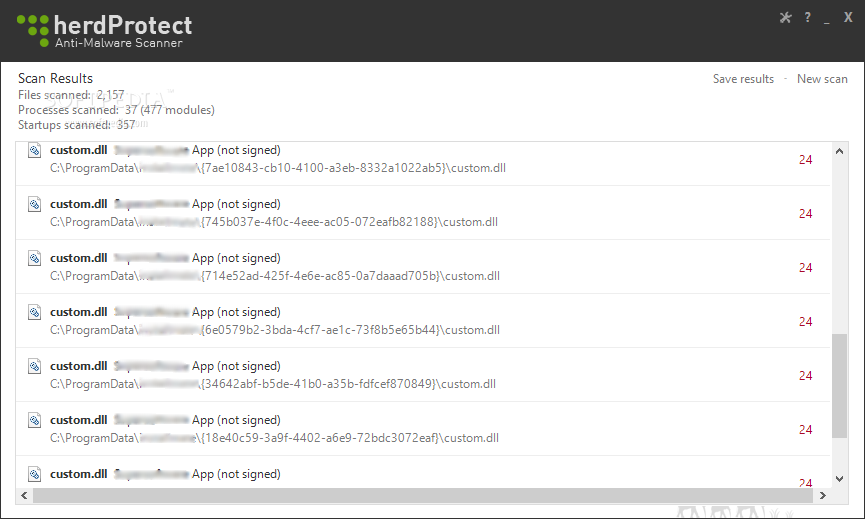
Task: Click custom.dll filename in 18e40c59 row
Action: 78,420
